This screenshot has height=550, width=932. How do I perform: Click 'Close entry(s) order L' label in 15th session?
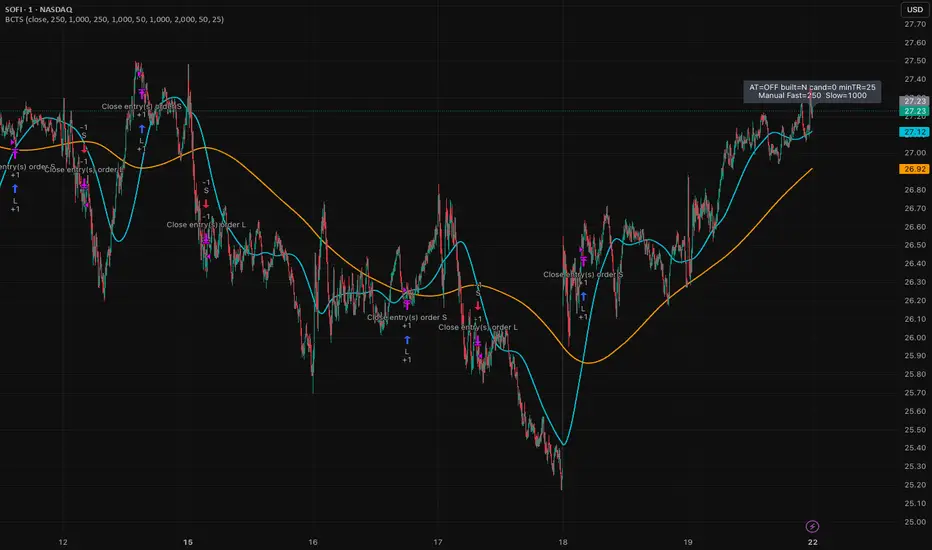click(206, 225)
